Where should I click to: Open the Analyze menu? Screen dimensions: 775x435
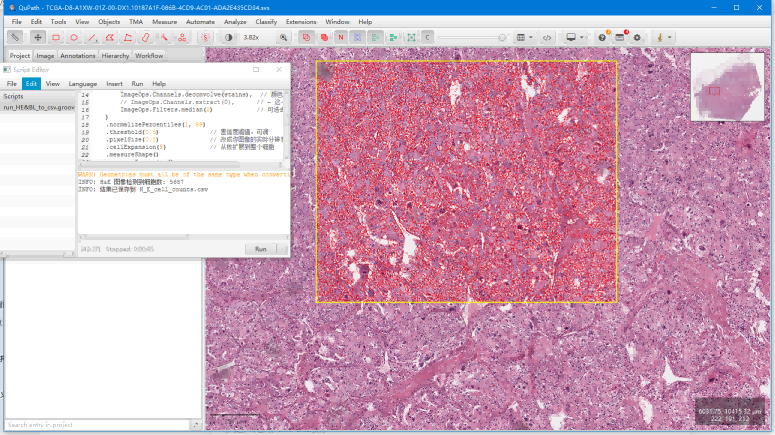235,22
